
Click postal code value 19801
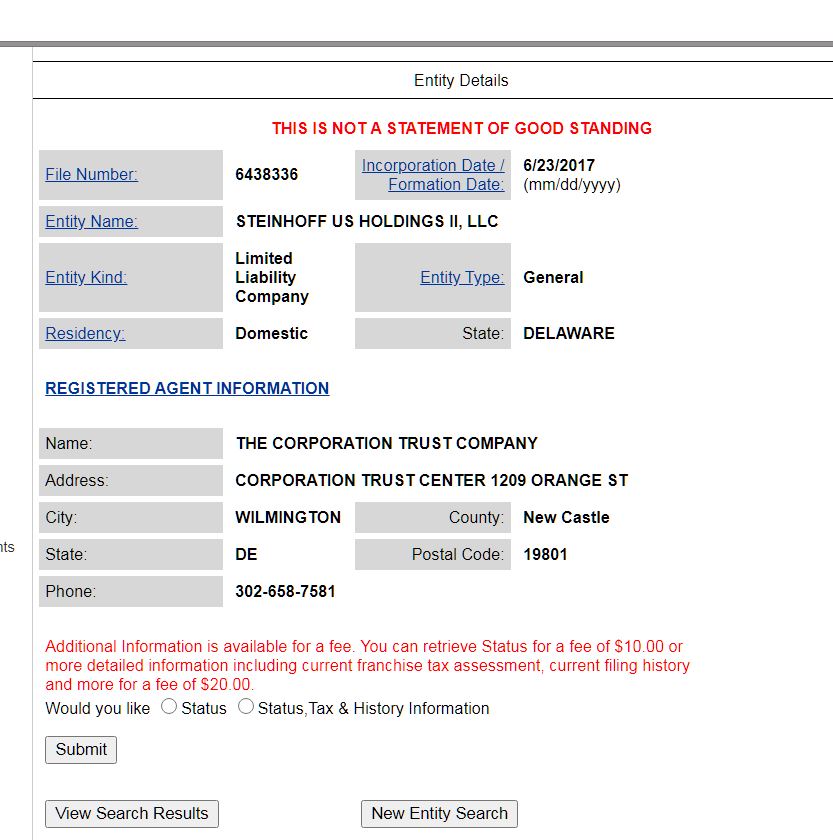coord(545,554)
